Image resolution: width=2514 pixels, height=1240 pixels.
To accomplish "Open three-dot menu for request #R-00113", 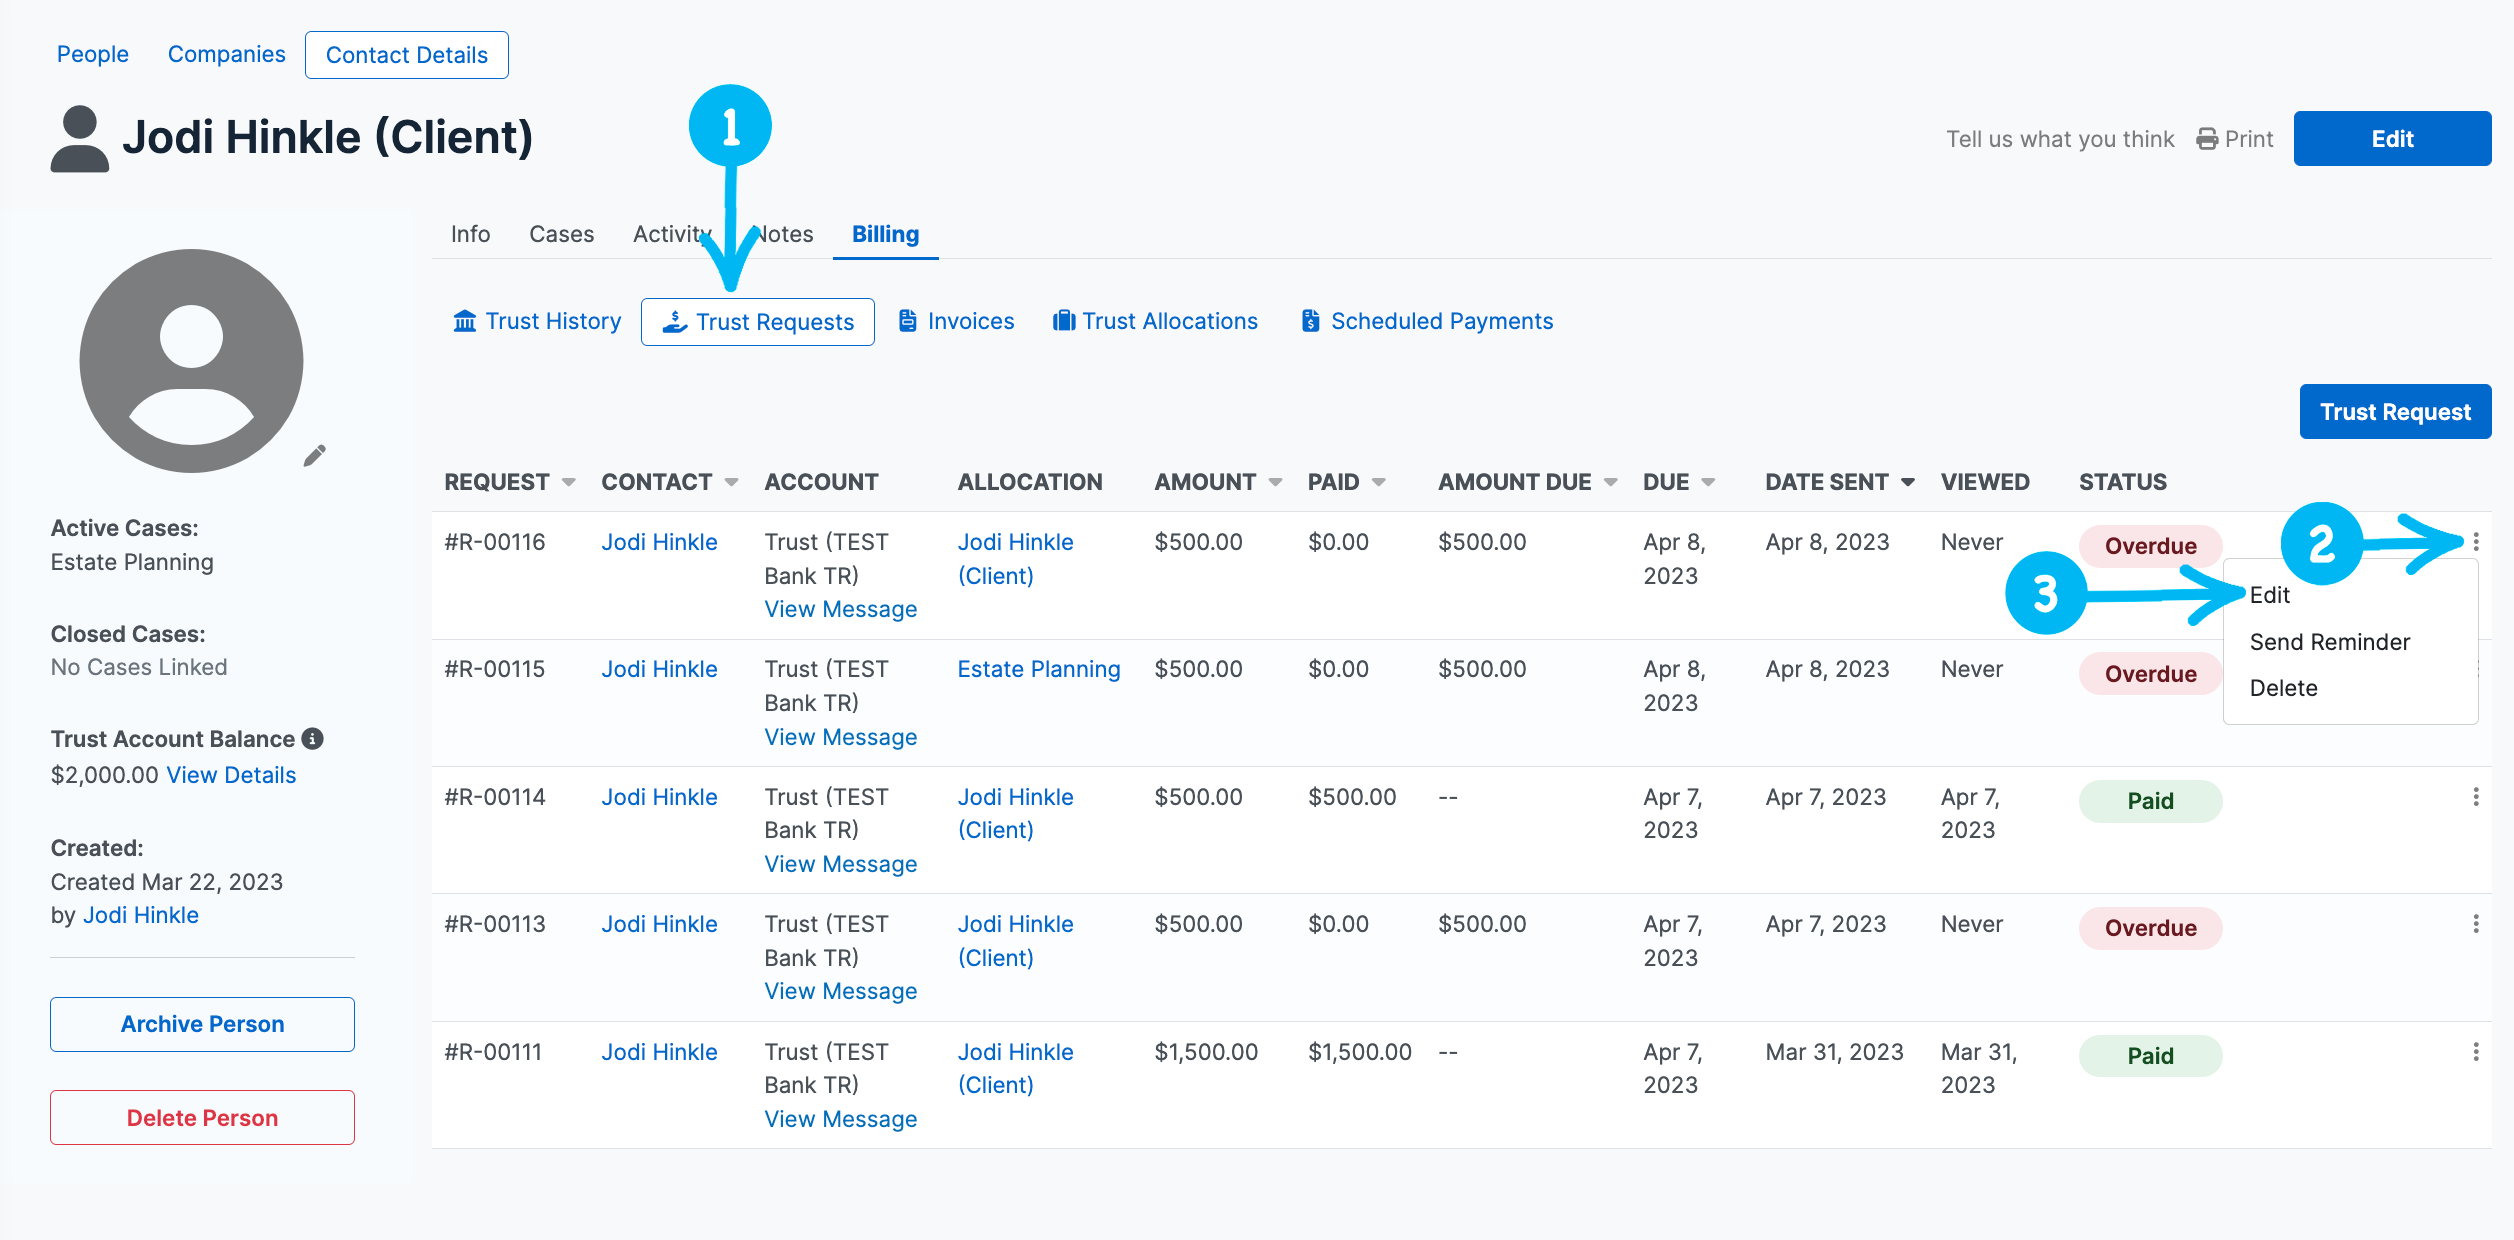I will [x=2475, y=924].
